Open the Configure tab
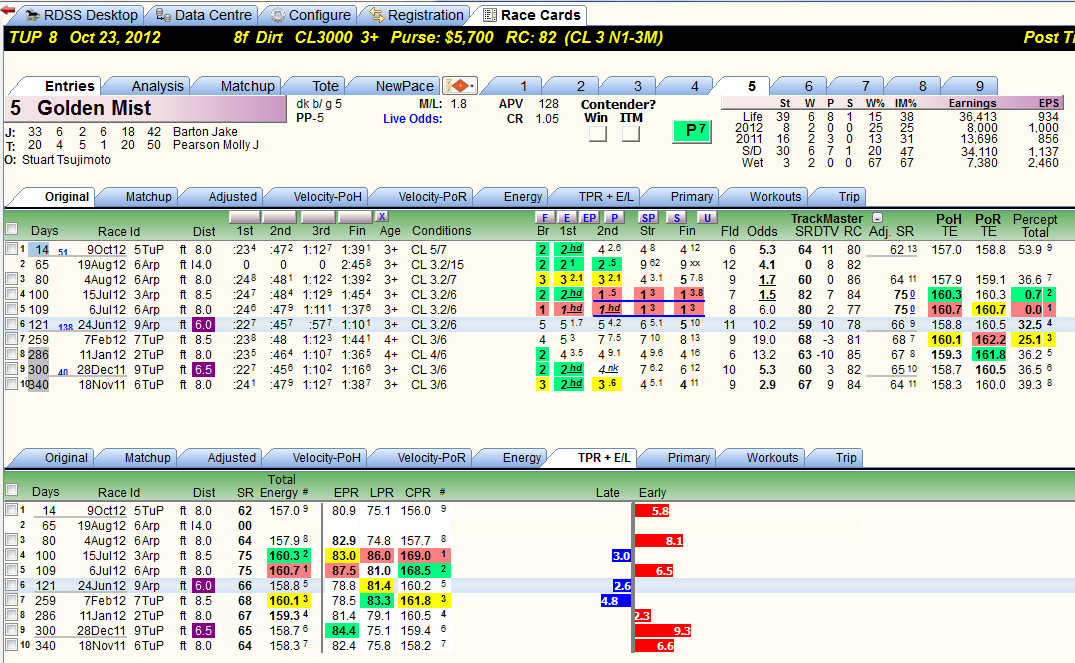The image size is (1075, 663). (311, 15)
